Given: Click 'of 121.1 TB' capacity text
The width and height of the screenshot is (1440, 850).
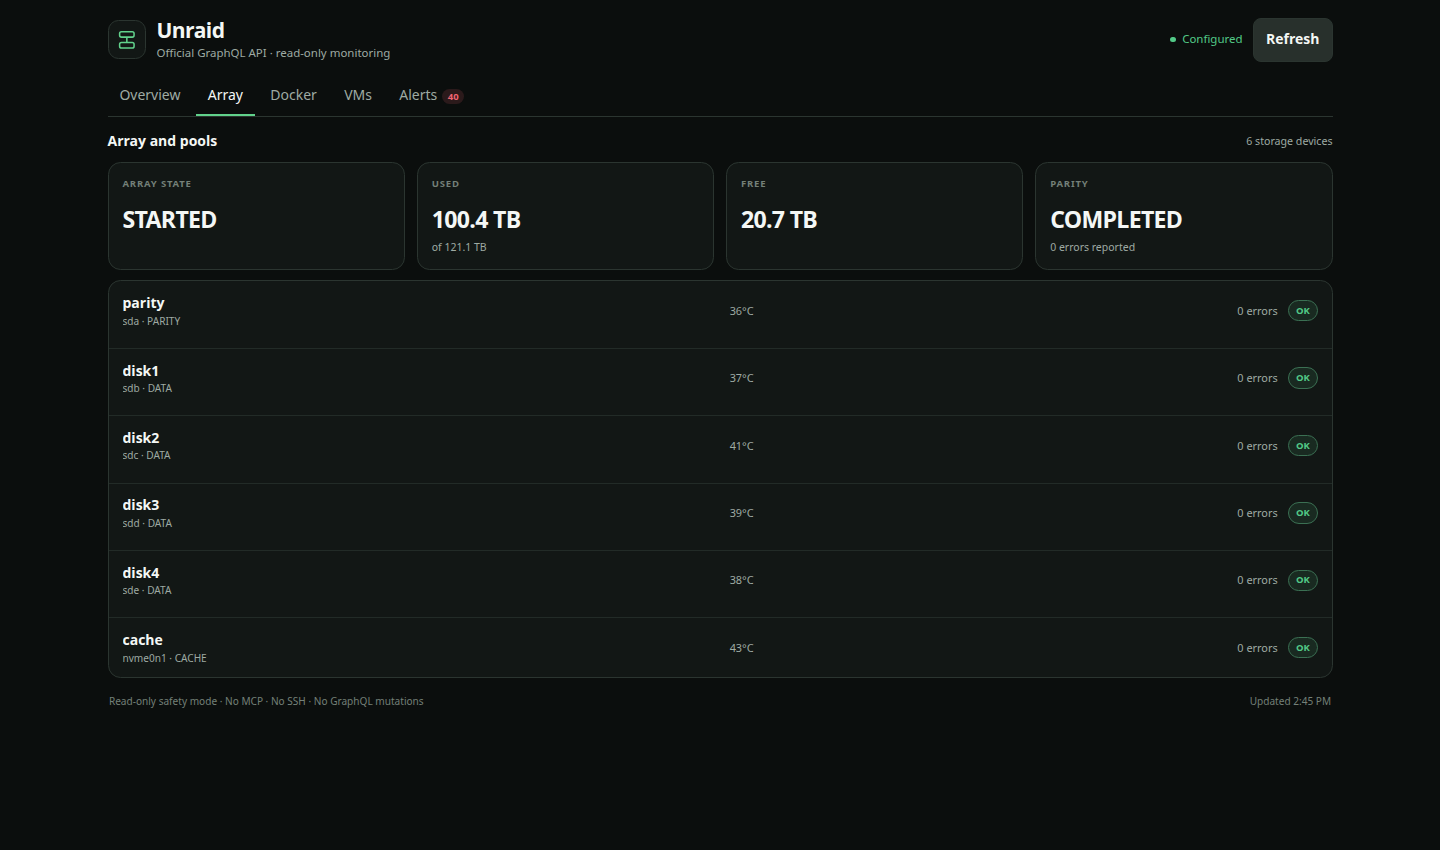Looking at the screenshot, I should pyautogui.click(x=459, y=247).
